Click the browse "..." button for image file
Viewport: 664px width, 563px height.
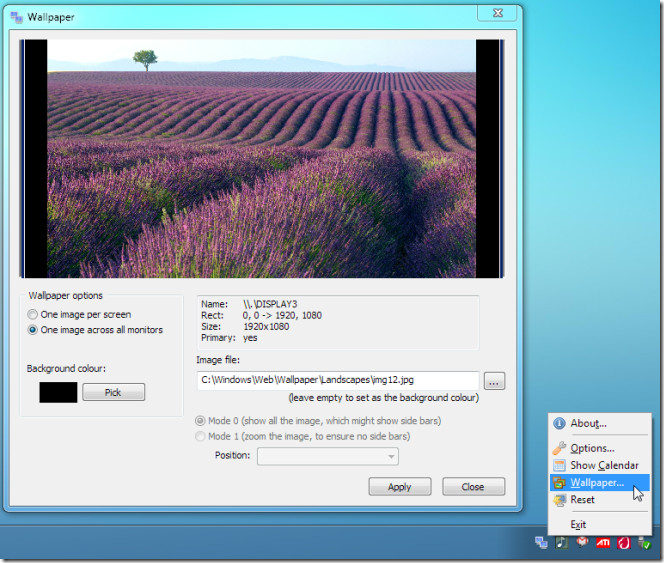point(494,381)
